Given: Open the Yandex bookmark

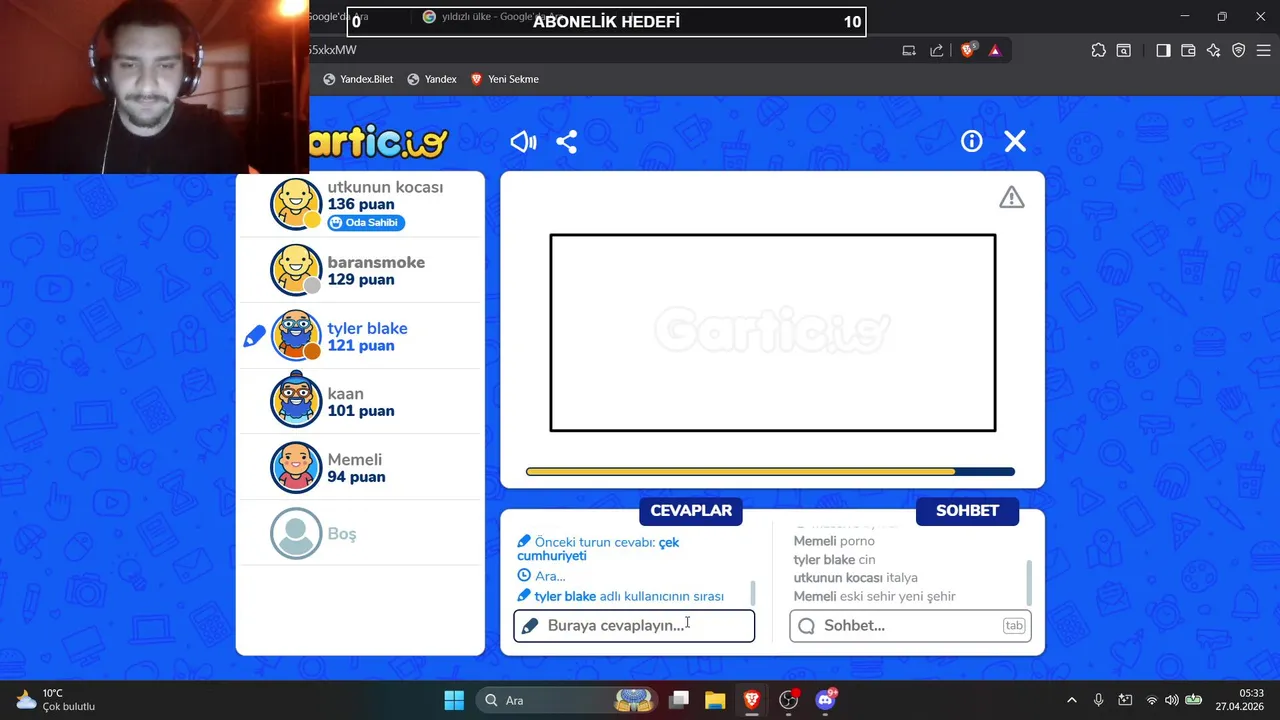Looking at the screenshot, I should pyautogui.click(x=432, y=79).
